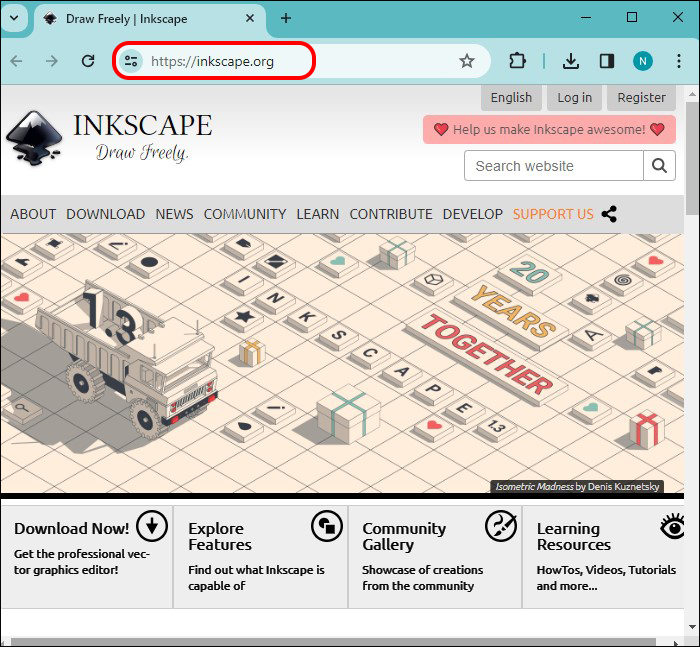The width and height of the screenshot is (700, 647).
Task: Open the NEWS menu
Action: (x=174, y=214)
